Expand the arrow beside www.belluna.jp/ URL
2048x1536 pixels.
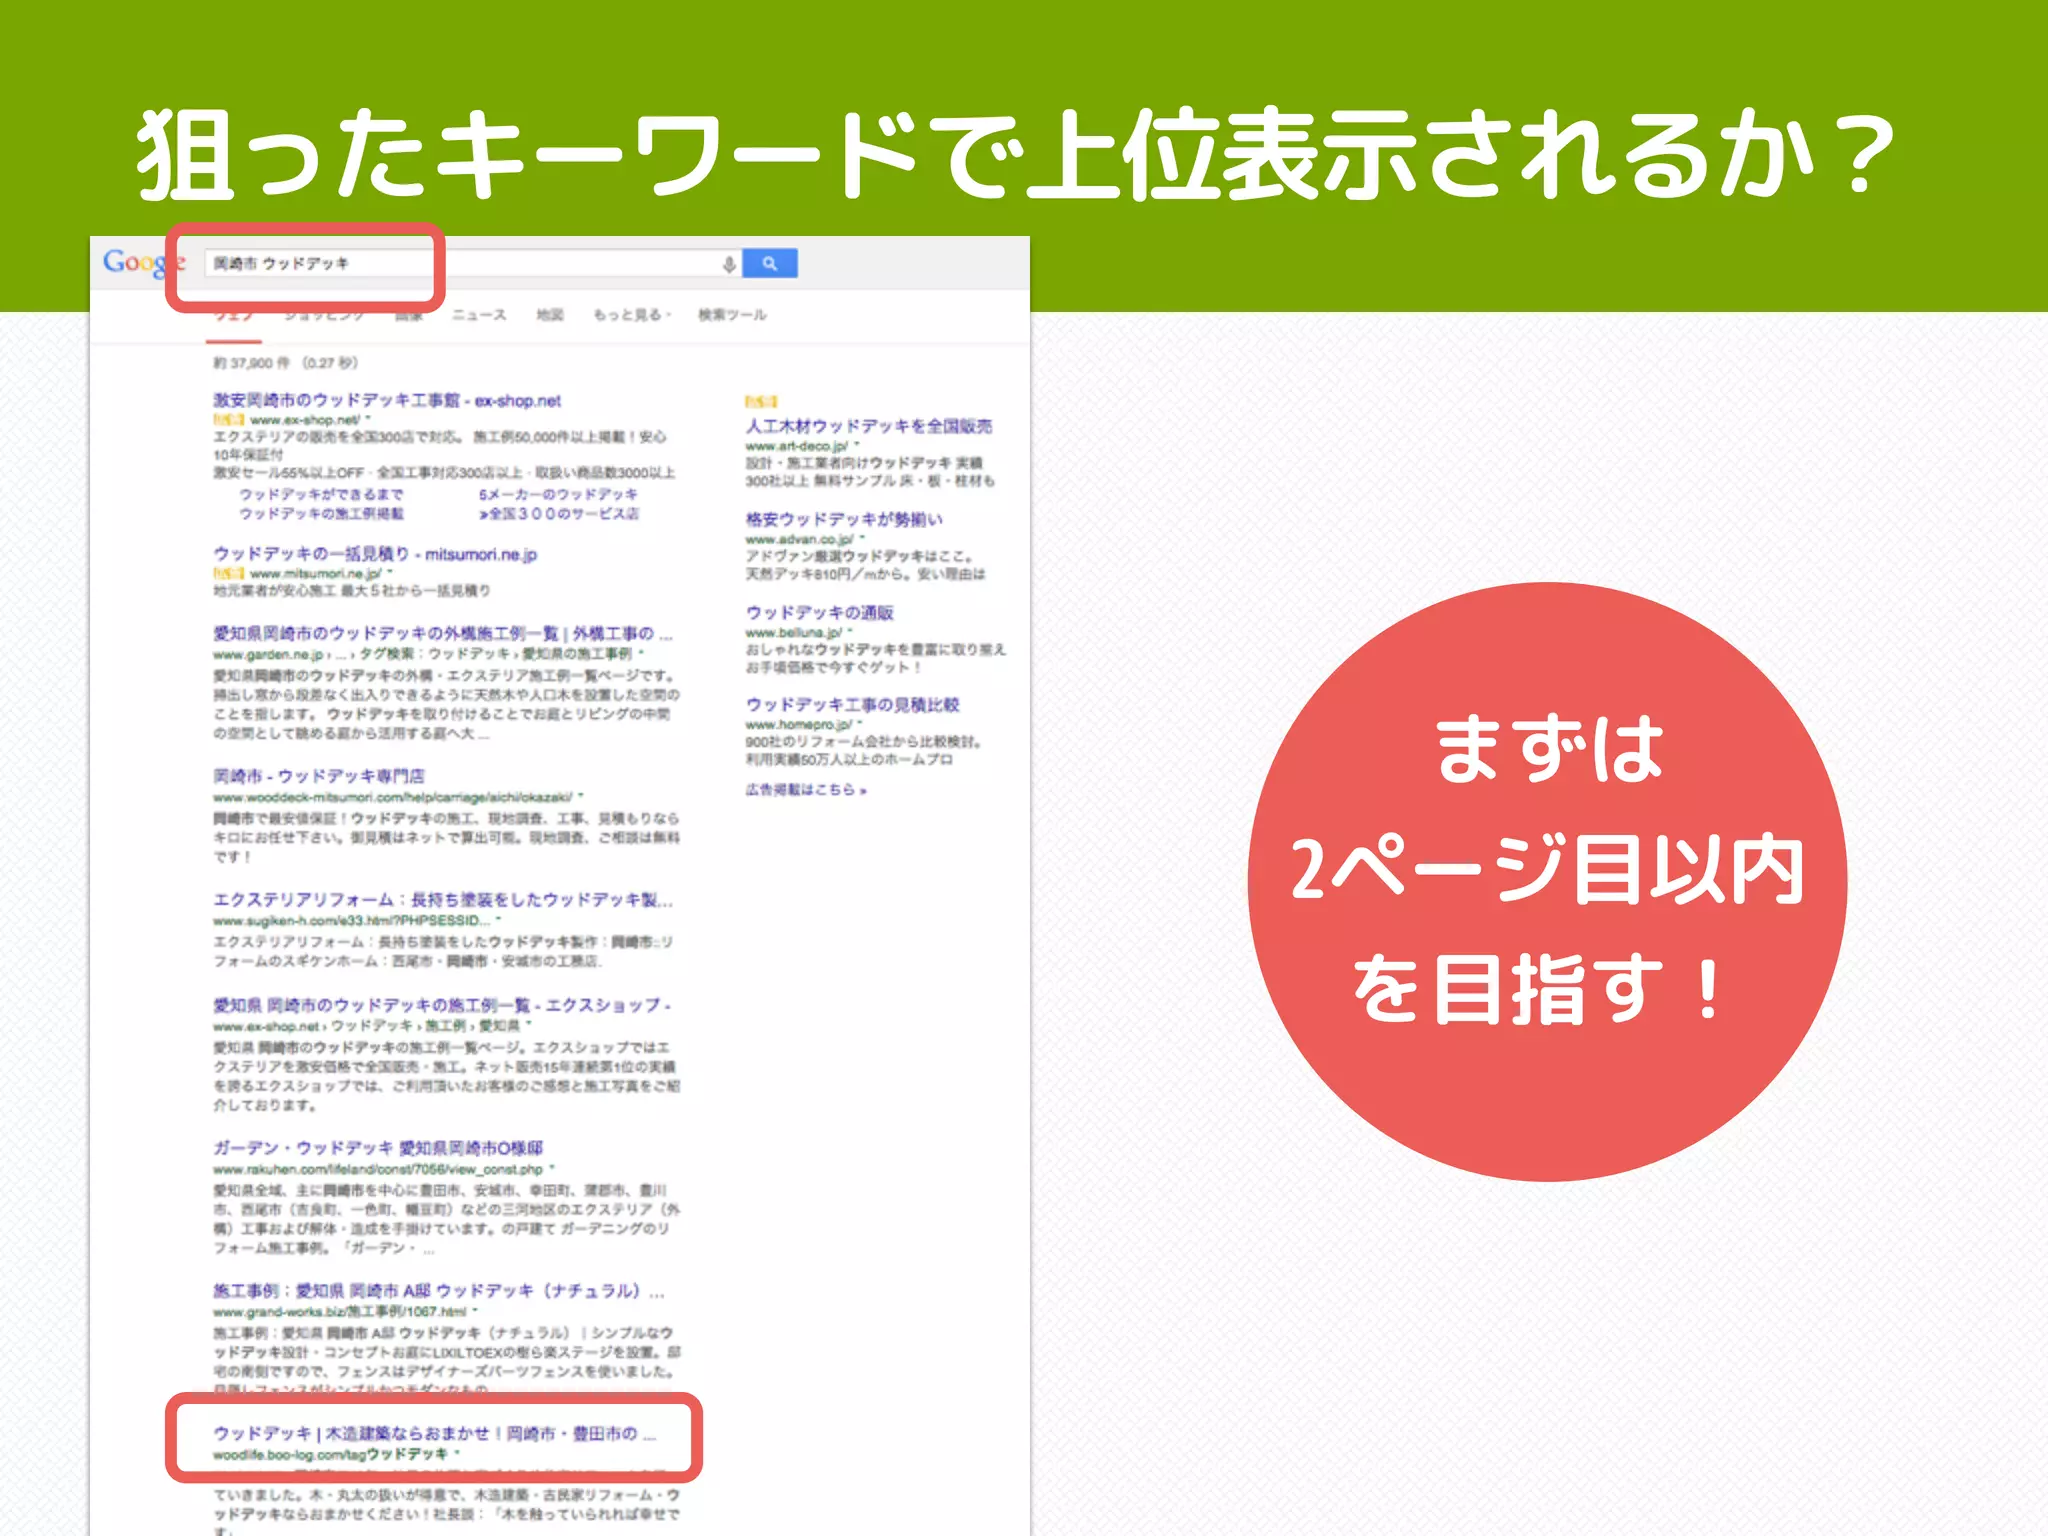coord(850,632)
